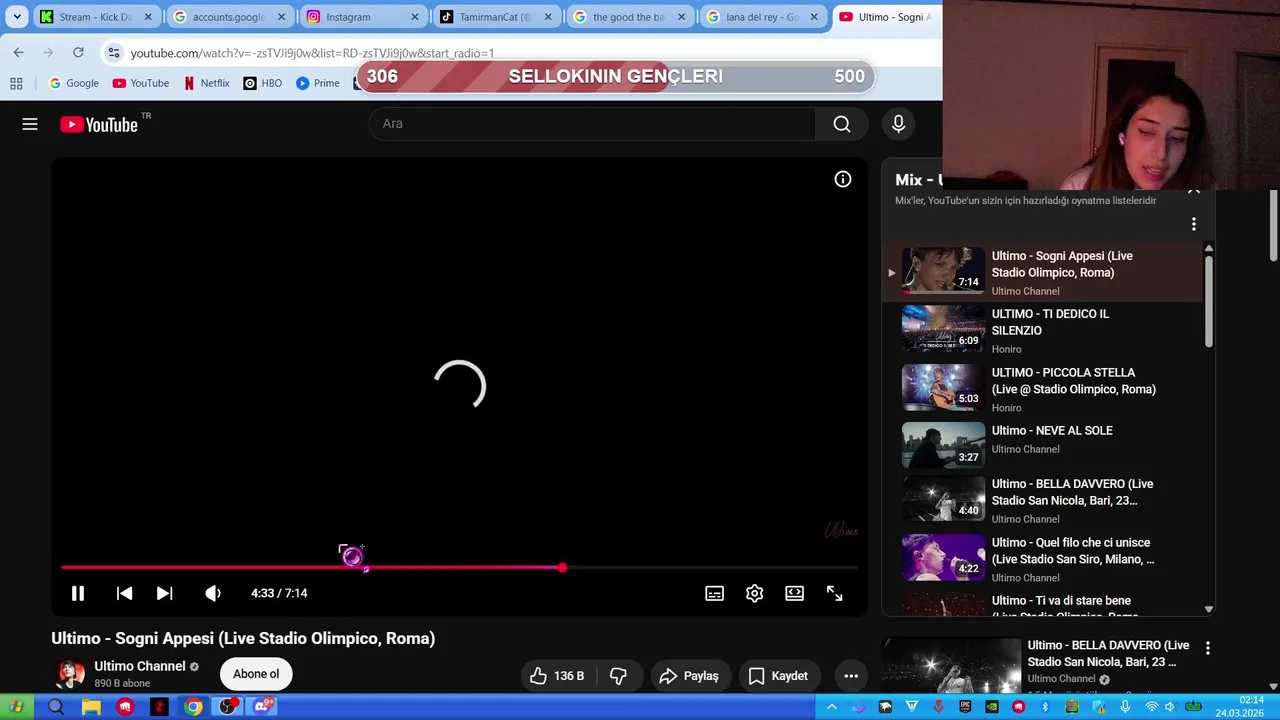
Task: Skip to next video in player
Action: [164, 593]
